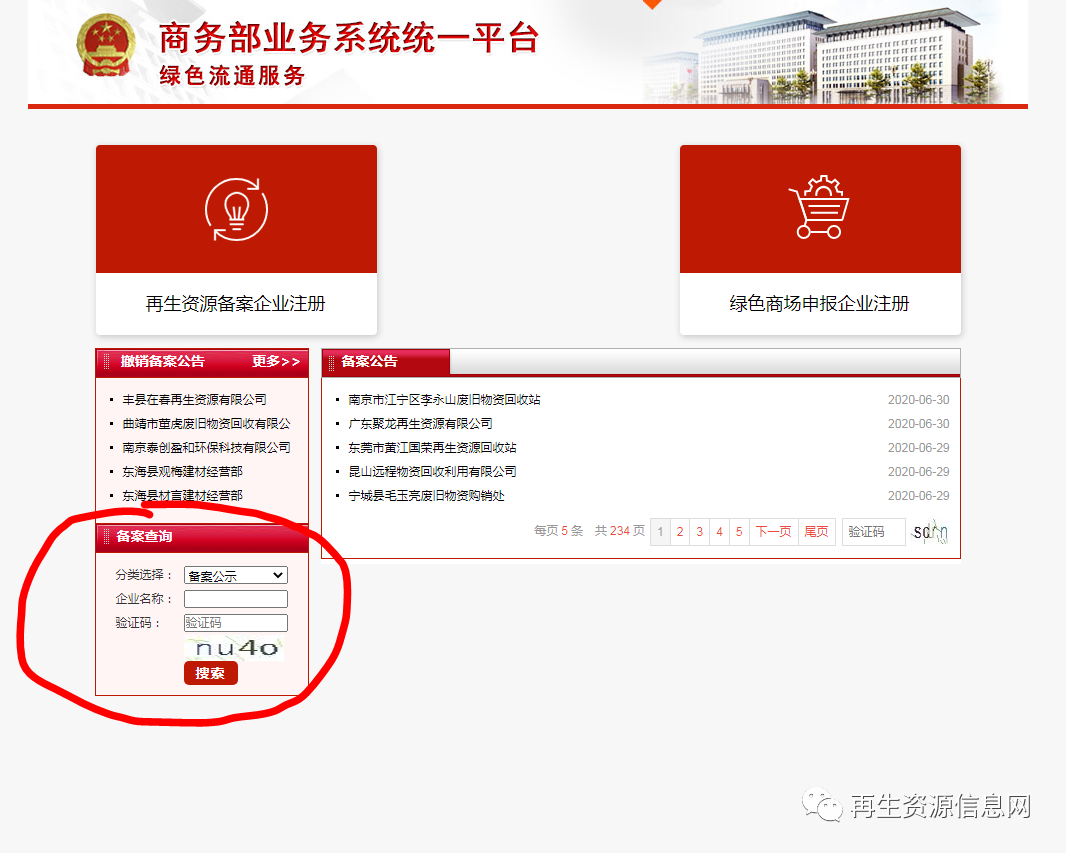
Task: Click the recycling lightbulb icon above 再生资源备案企业注册
Action: coord(236,209)
